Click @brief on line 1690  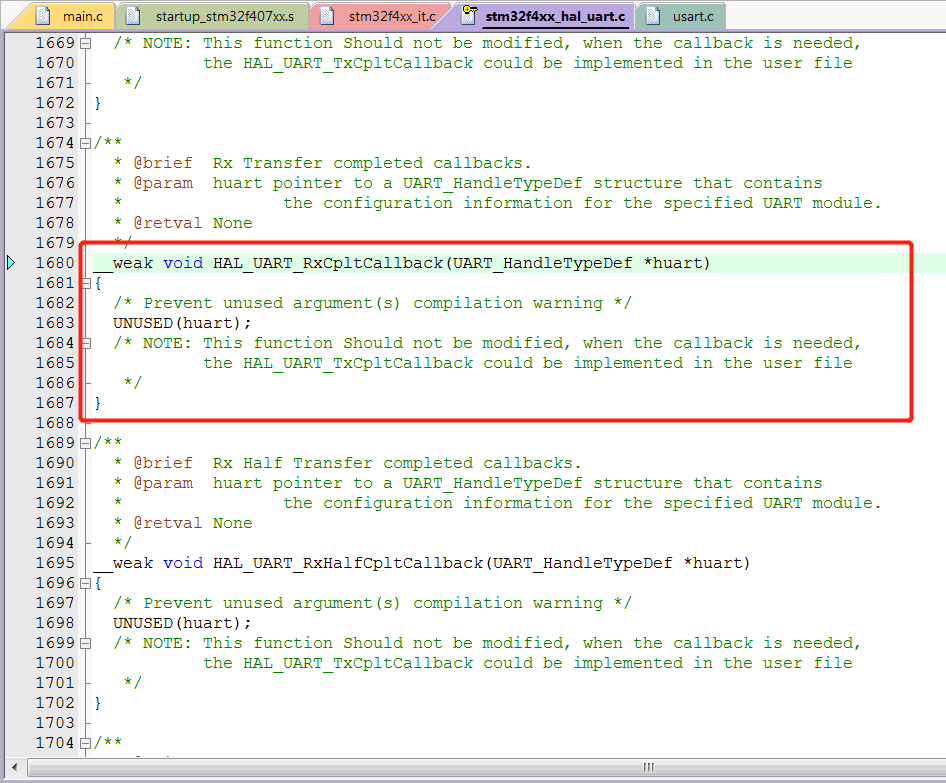163,463
